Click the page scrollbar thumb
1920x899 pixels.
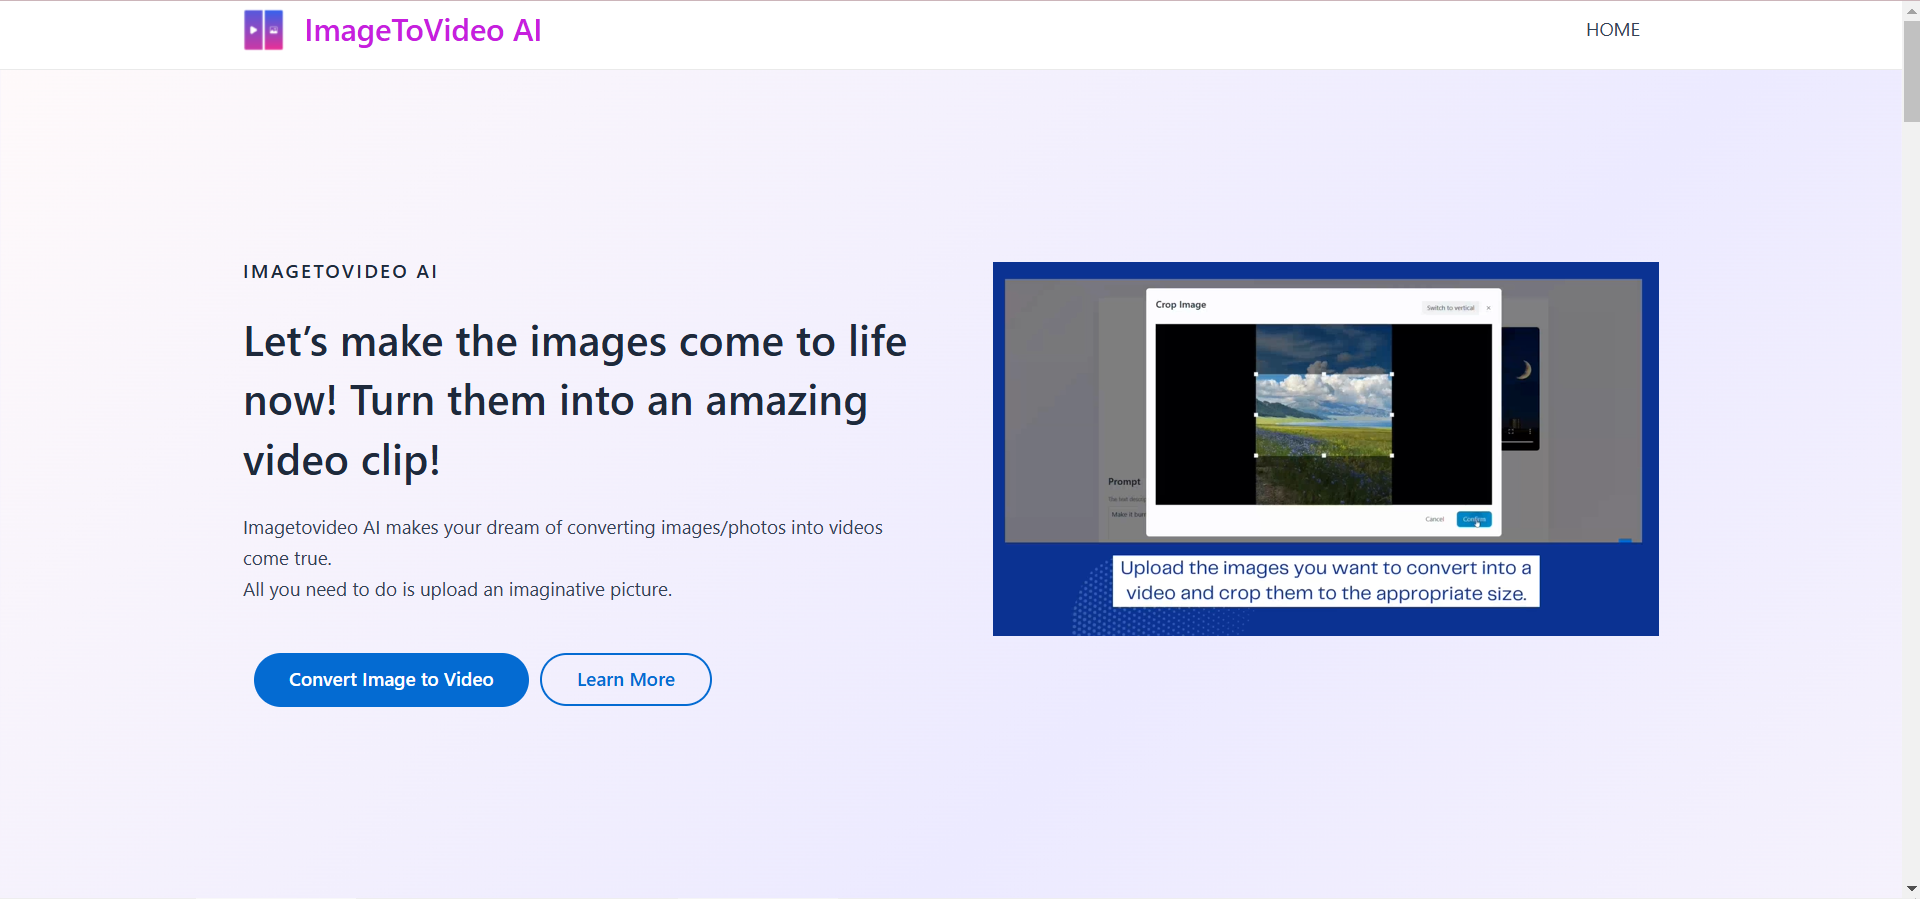tap(1911, 70)
